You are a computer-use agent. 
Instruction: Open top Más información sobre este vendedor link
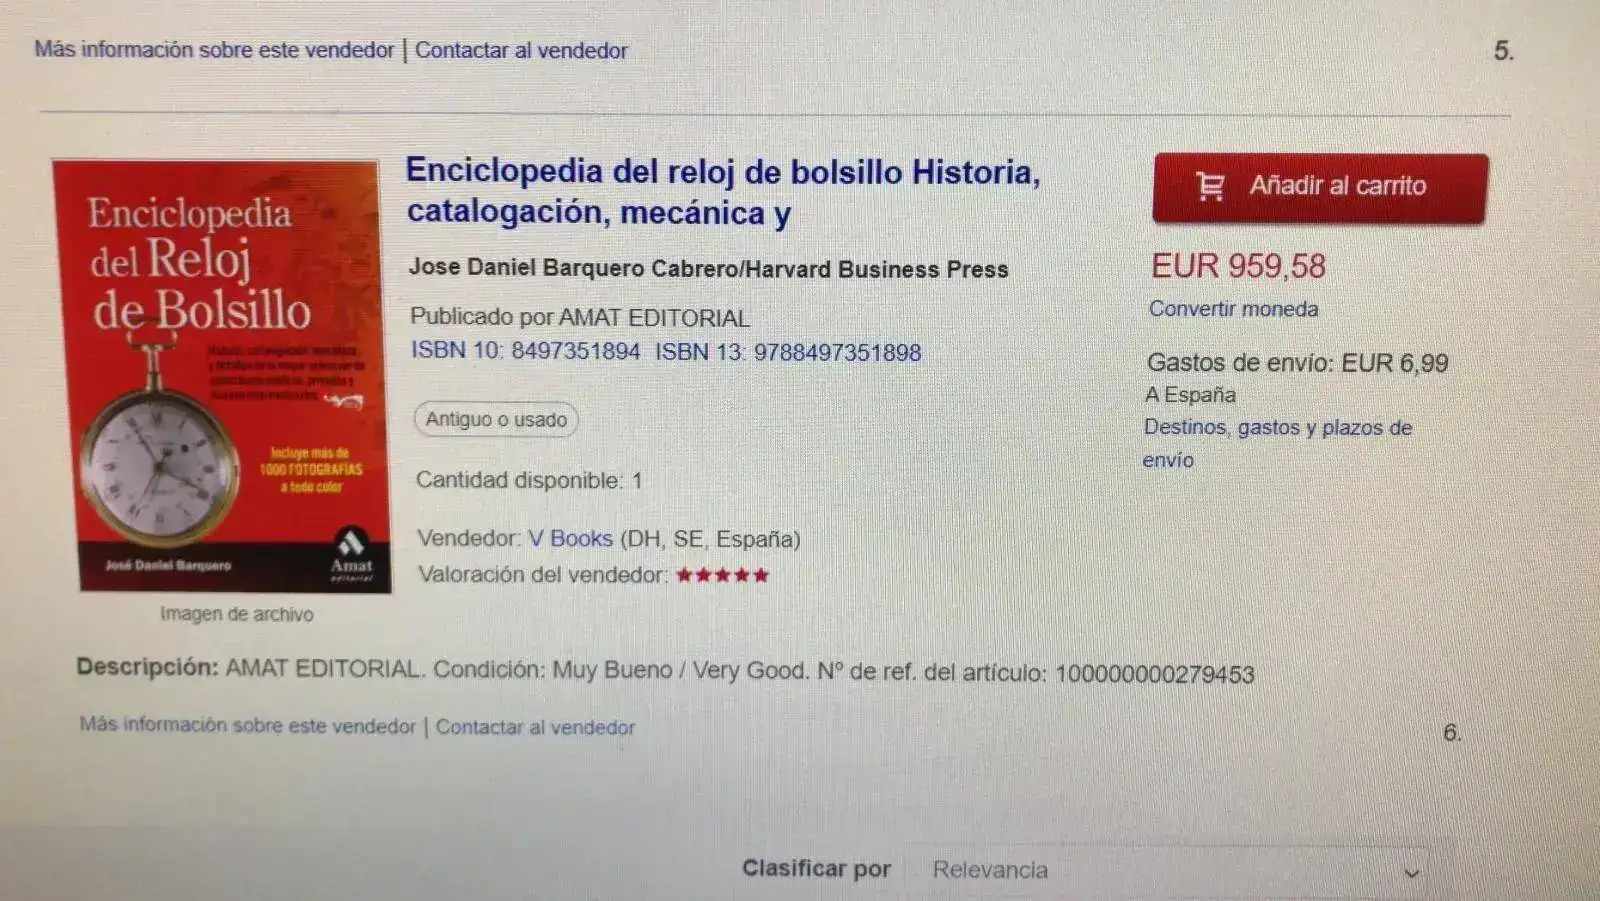coord(214,50)
